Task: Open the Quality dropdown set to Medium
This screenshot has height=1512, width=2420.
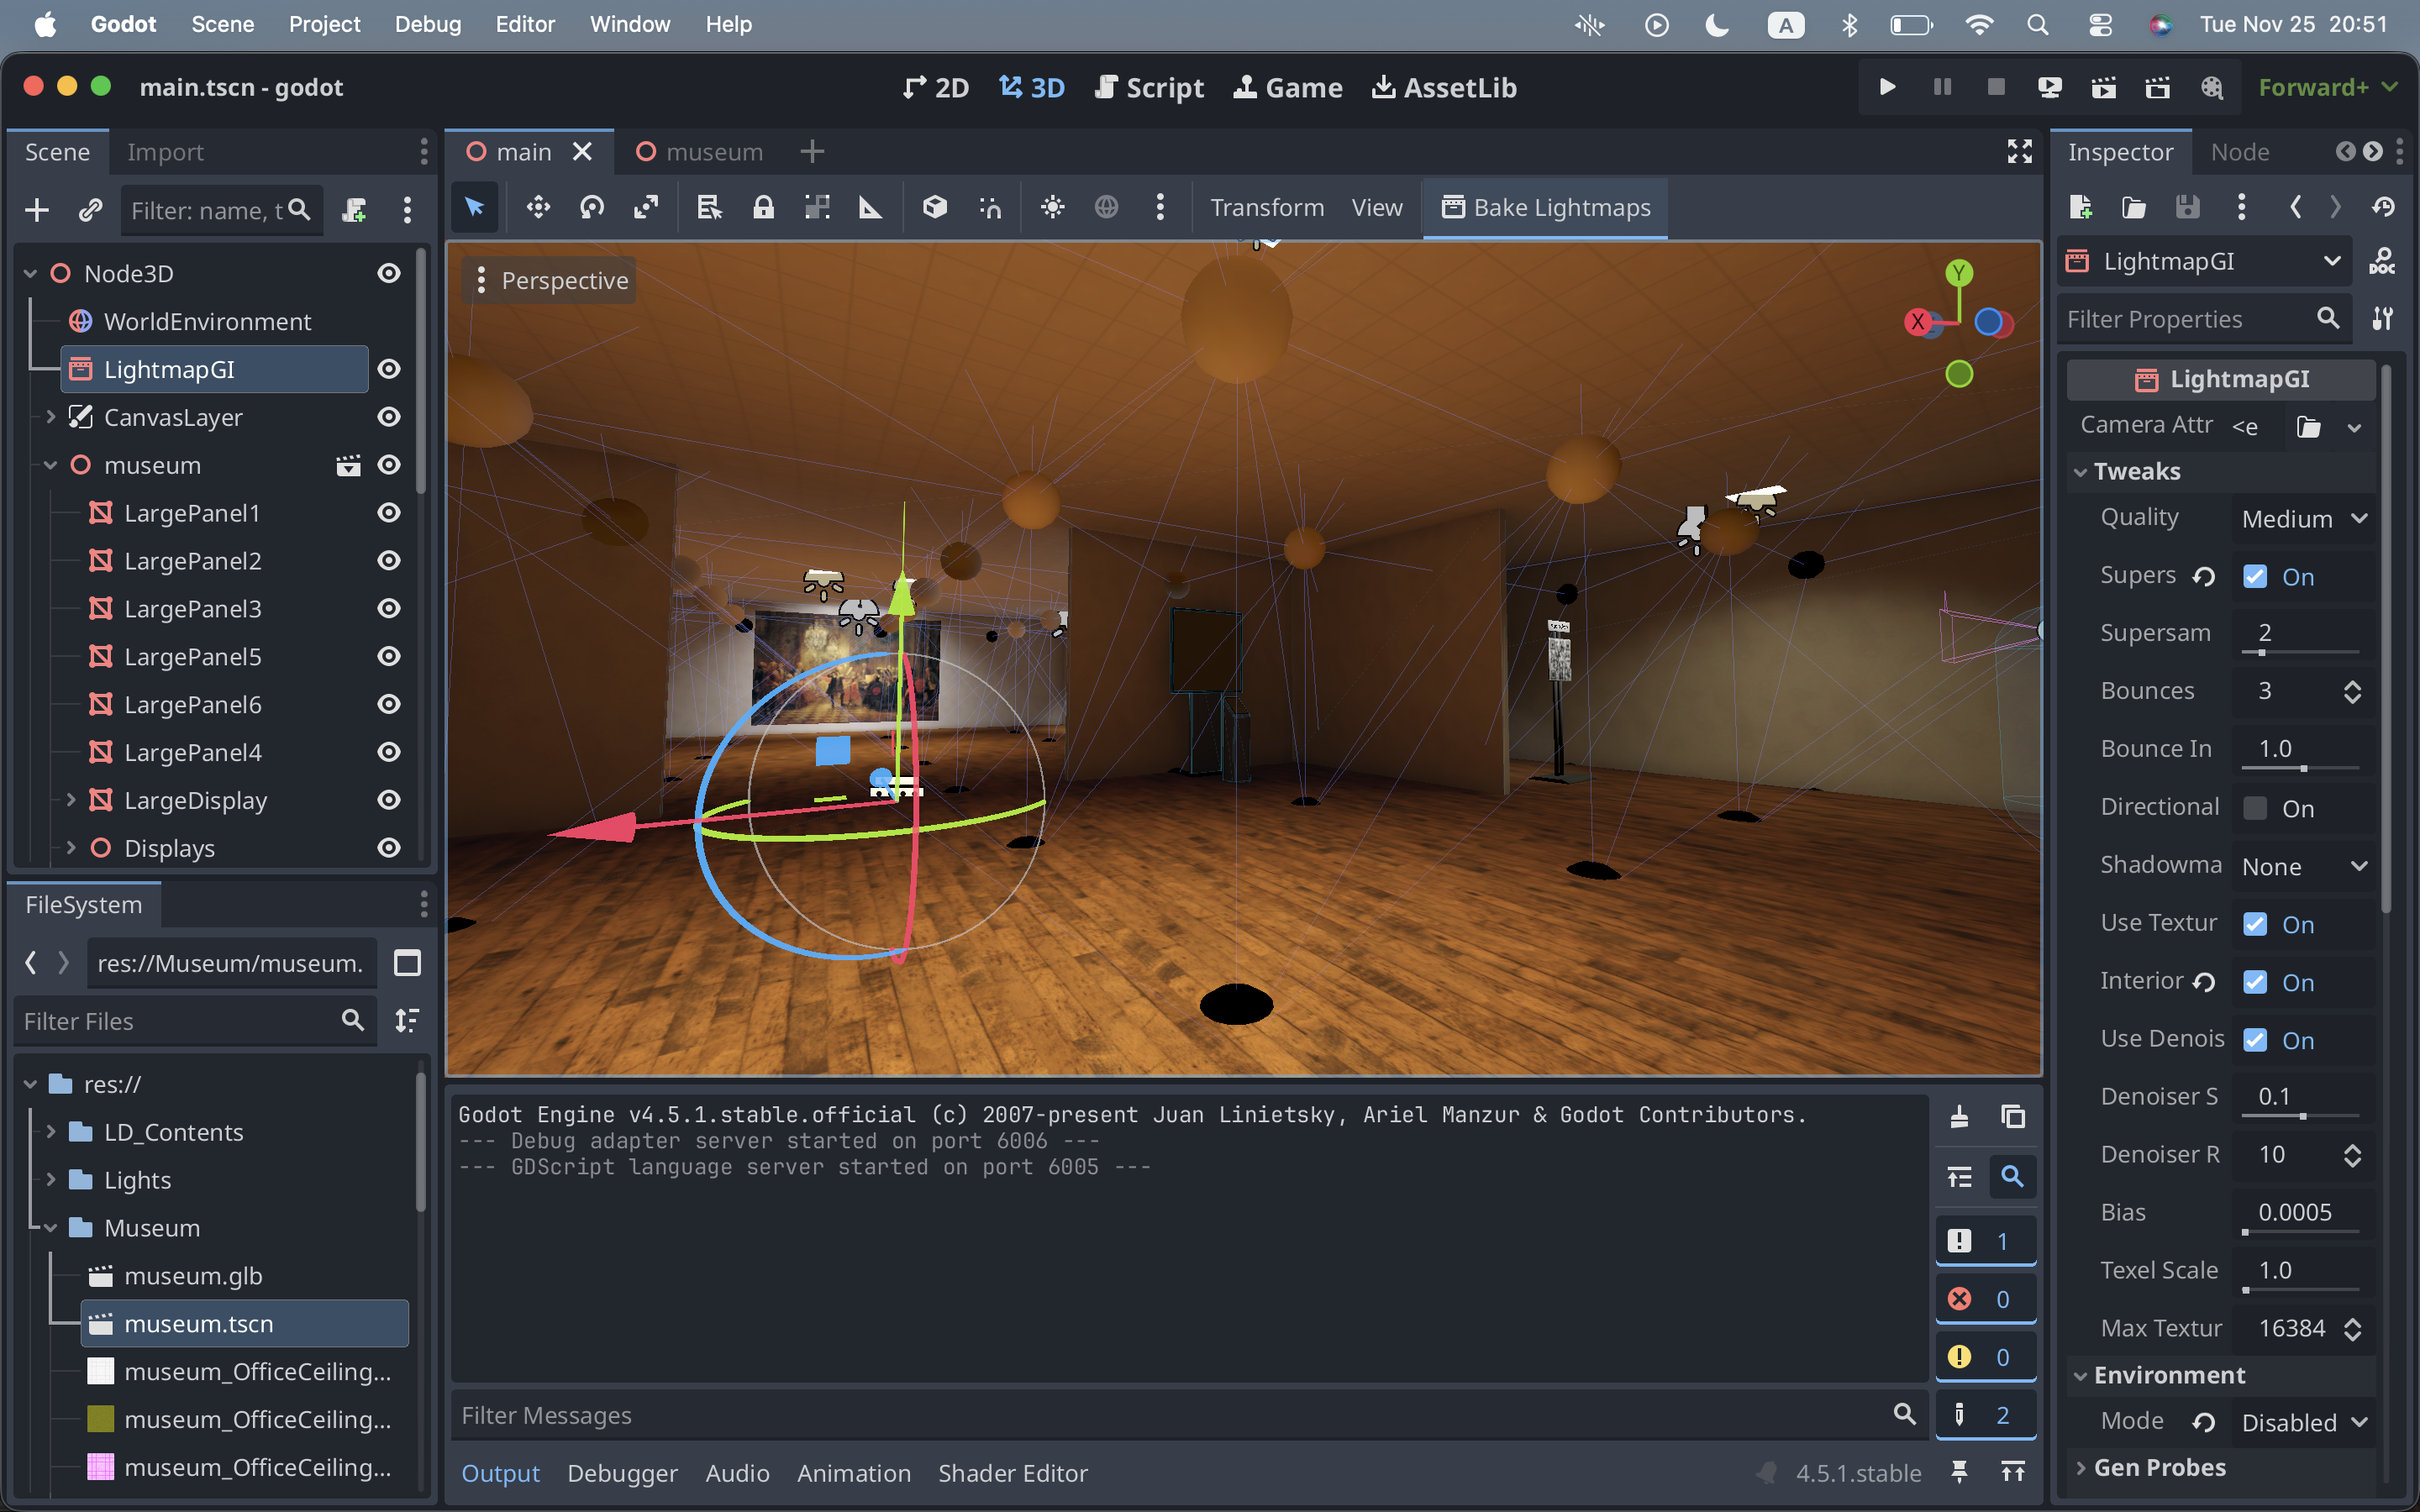Action: (x=2303, y=519)
